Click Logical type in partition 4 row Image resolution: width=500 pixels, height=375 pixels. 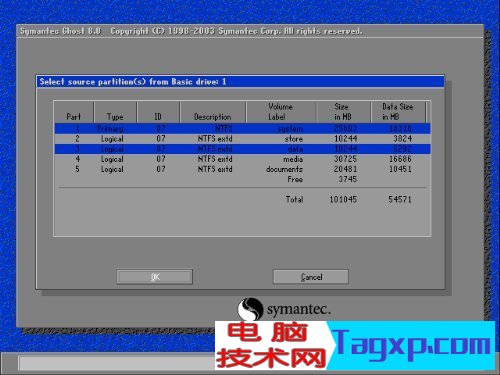112,159
